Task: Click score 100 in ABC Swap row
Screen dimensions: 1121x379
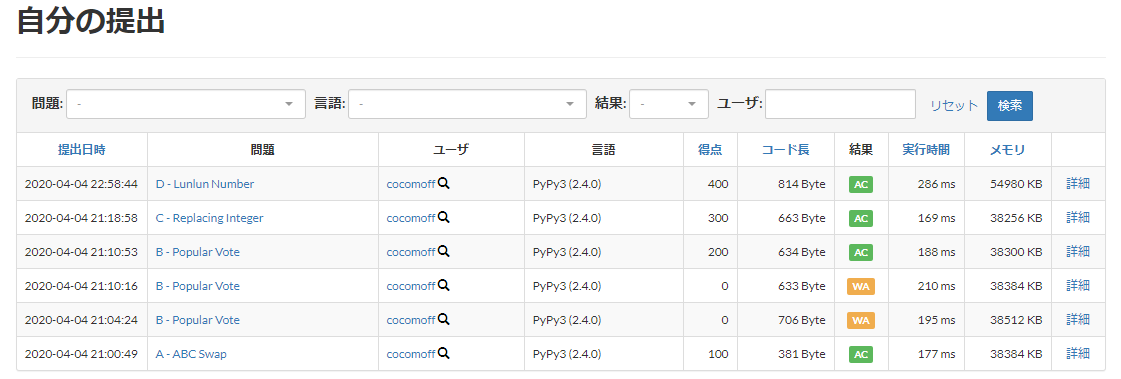Action: [718, 354]
